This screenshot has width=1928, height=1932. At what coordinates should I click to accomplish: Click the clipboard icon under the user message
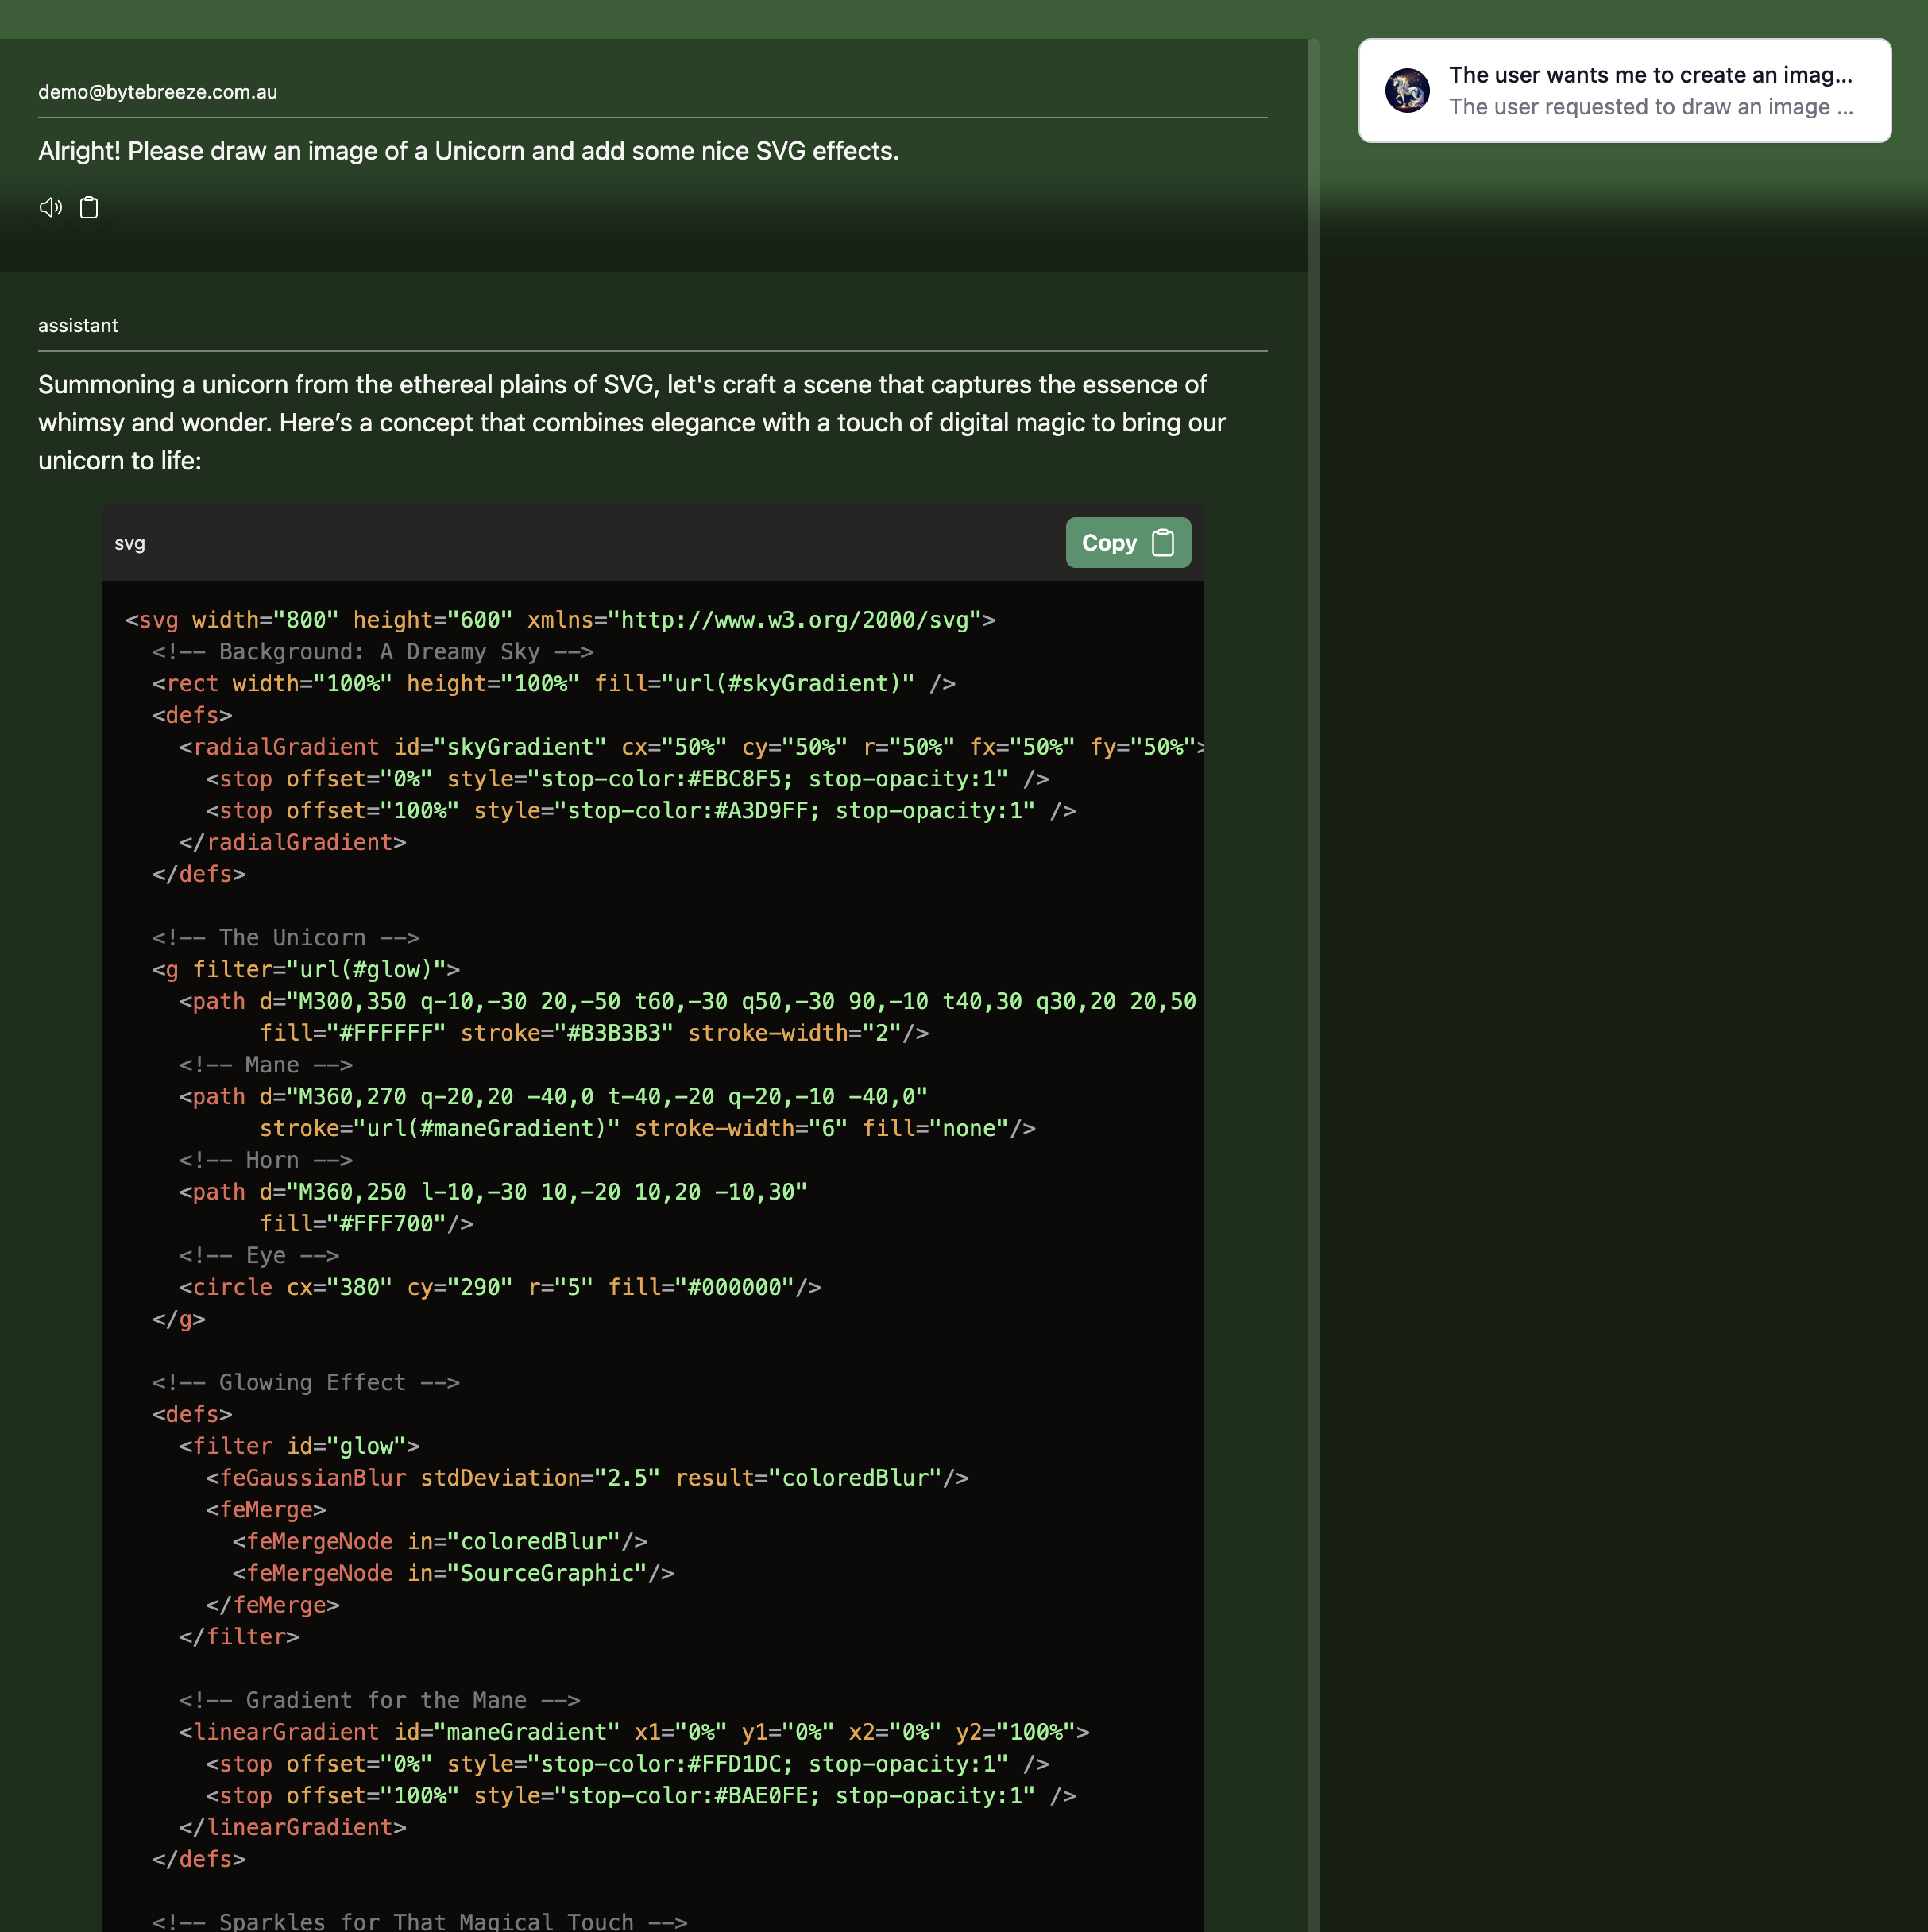(x=89, y=207)
